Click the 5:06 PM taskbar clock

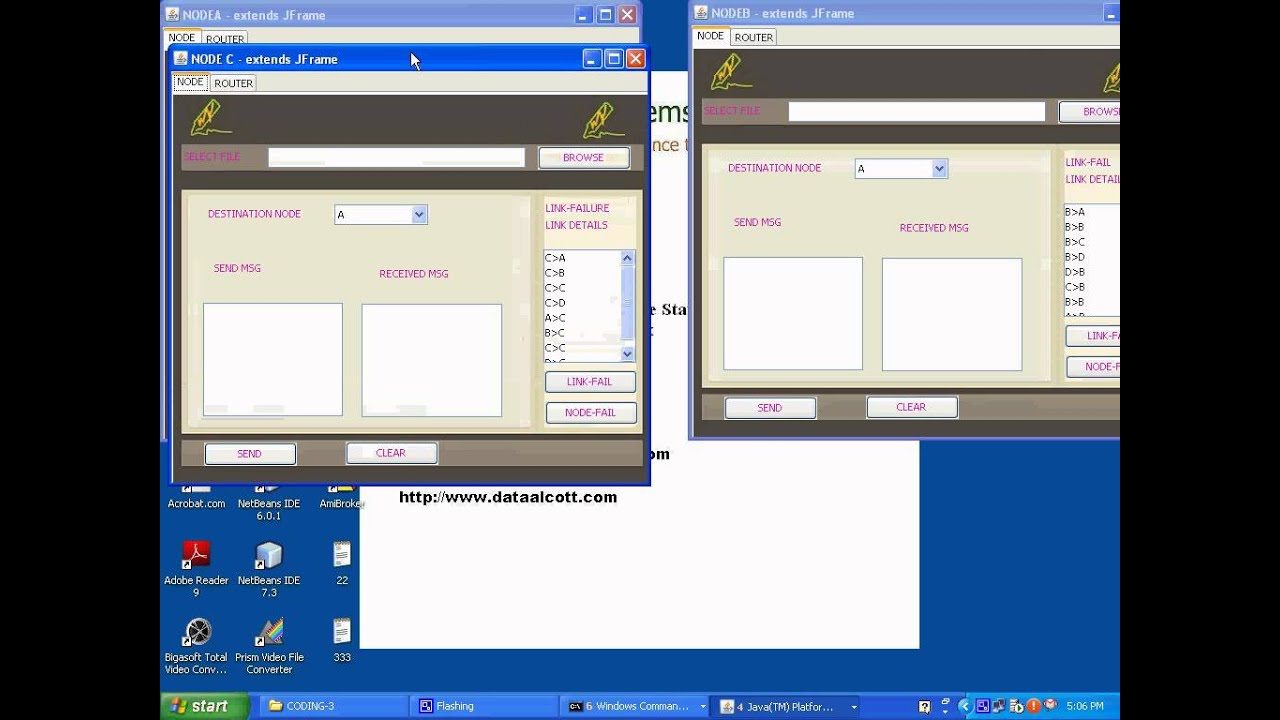[x=1085, y=706]
